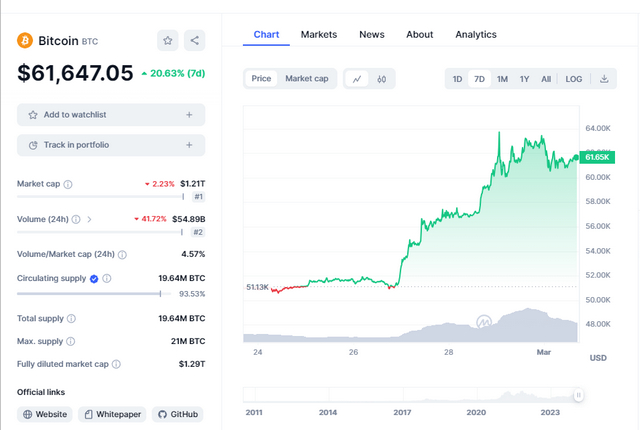Select the Price chart toggle
Image resolution: width=640 pixels, height=430 pixels.
point(261,79)
